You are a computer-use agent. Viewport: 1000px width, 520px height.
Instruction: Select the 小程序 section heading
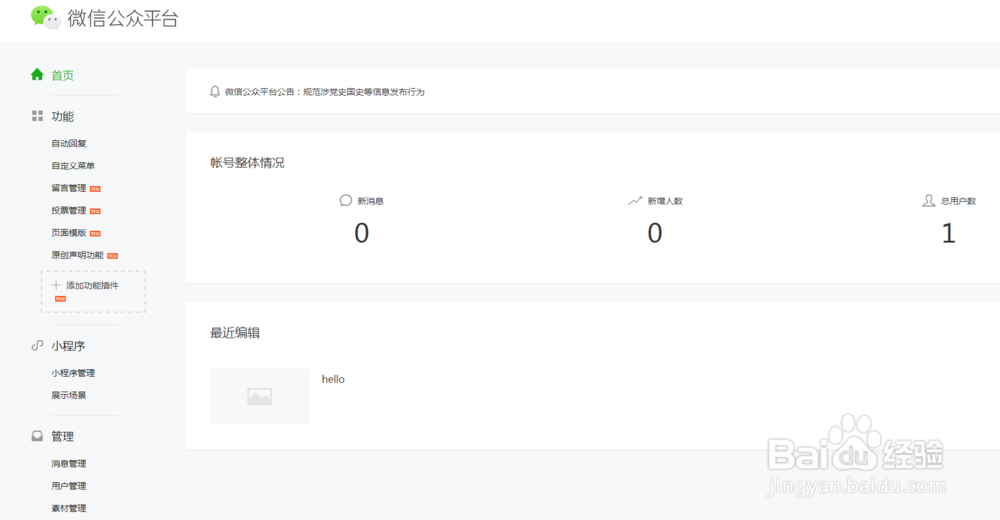(x=68, y=346)
